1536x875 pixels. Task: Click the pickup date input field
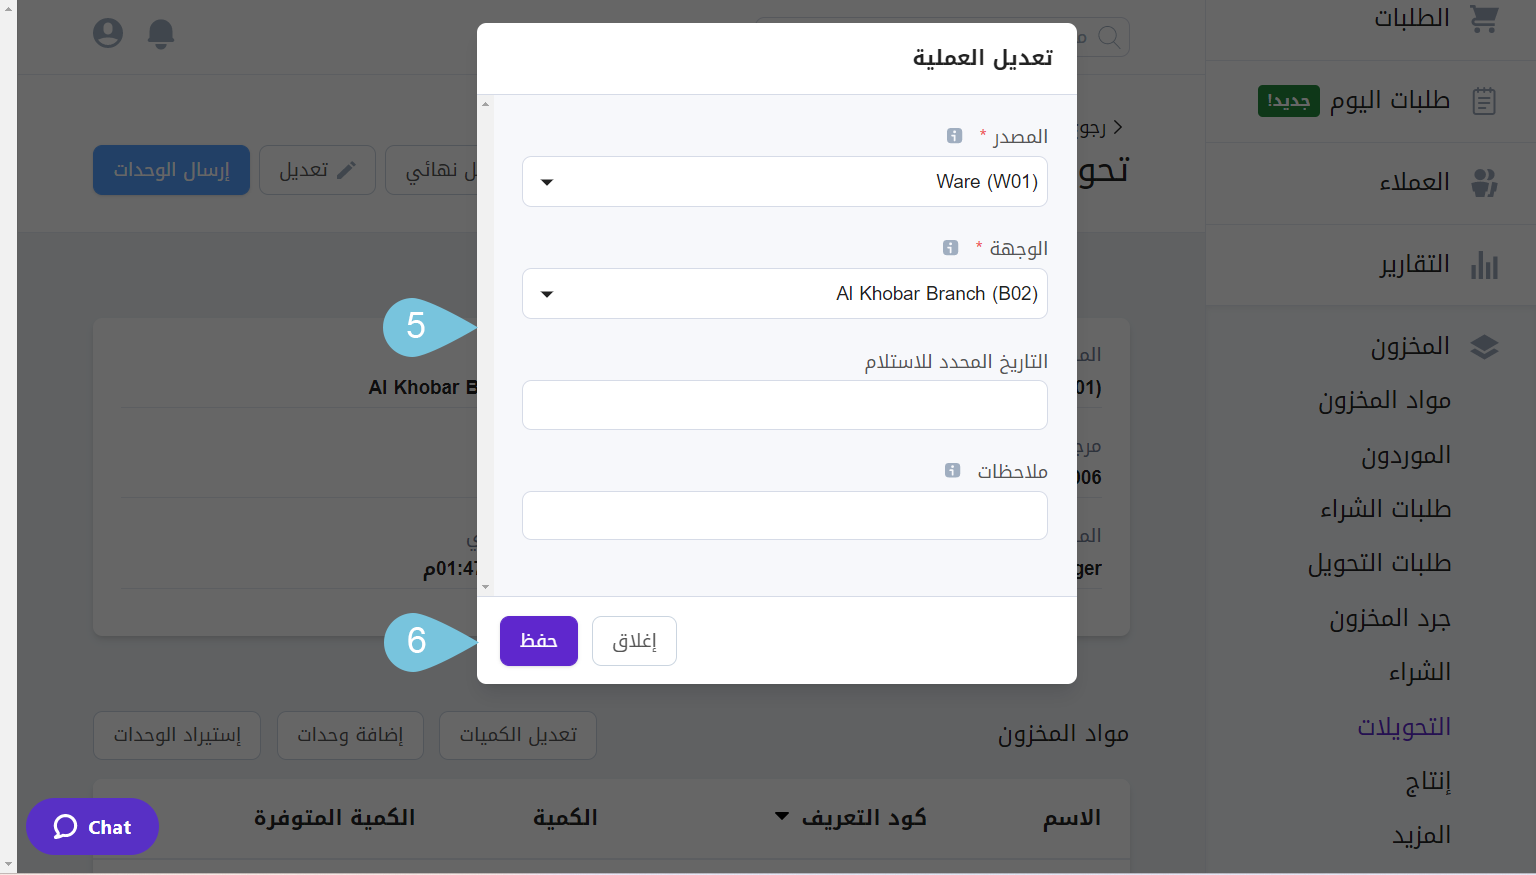784,405
